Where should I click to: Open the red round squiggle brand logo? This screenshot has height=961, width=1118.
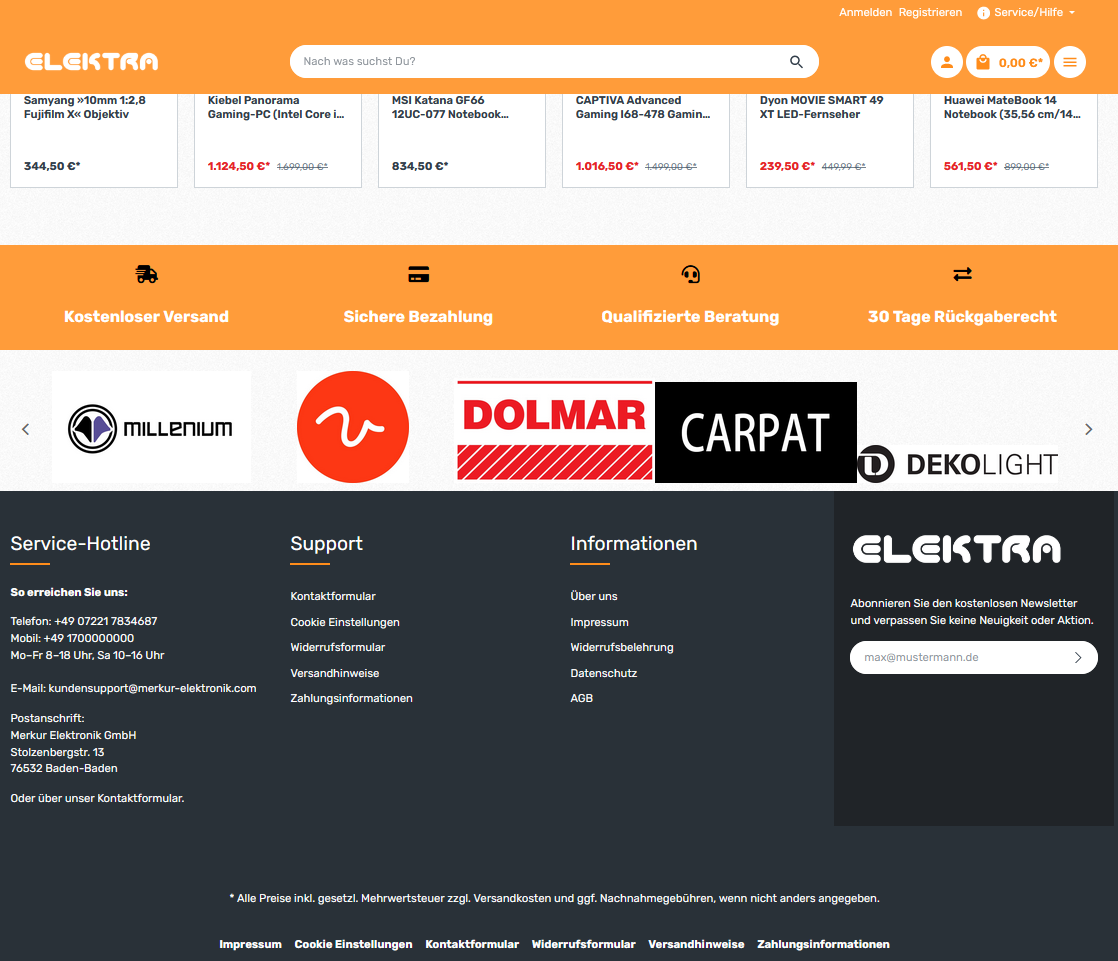[x=353, y=427]
